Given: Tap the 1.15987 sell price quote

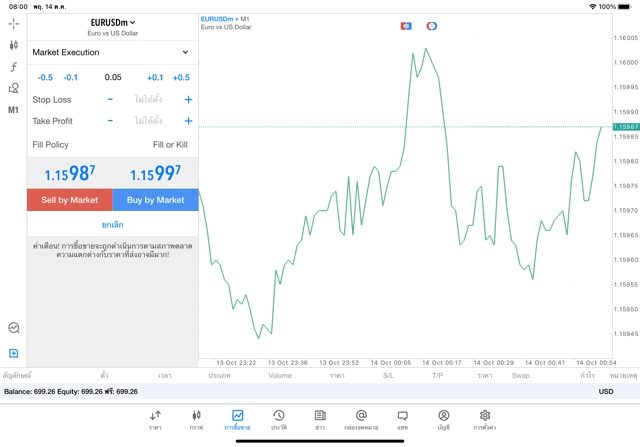Looking at the screenshot, I should tap(70, 173).
